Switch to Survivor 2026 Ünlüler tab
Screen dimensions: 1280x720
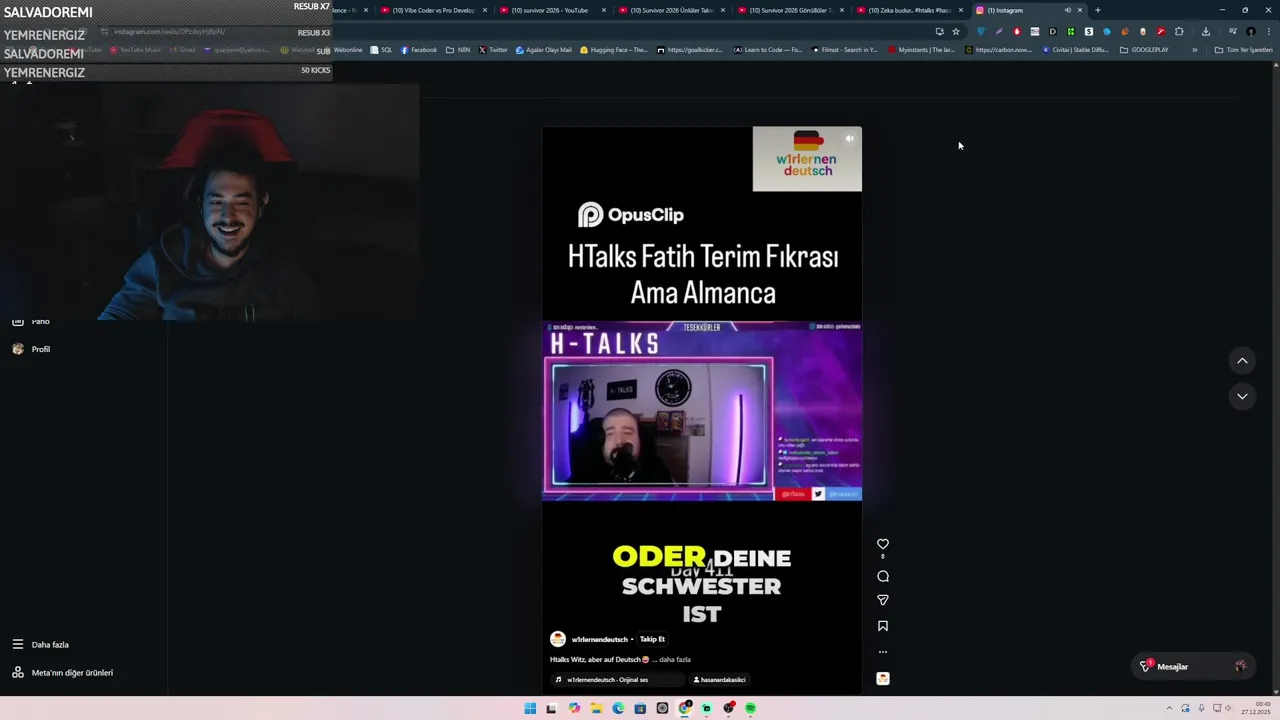click(672, 10)
